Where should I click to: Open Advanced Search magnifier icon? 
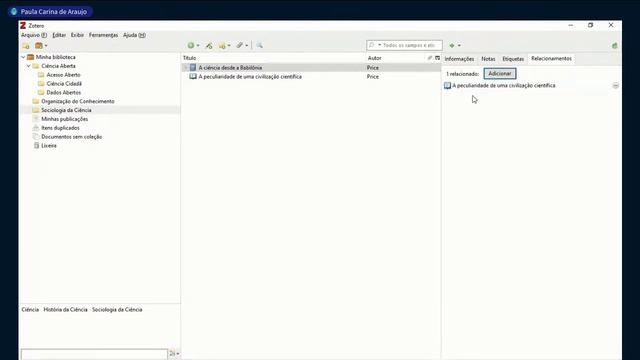click(x=259, y=45)
